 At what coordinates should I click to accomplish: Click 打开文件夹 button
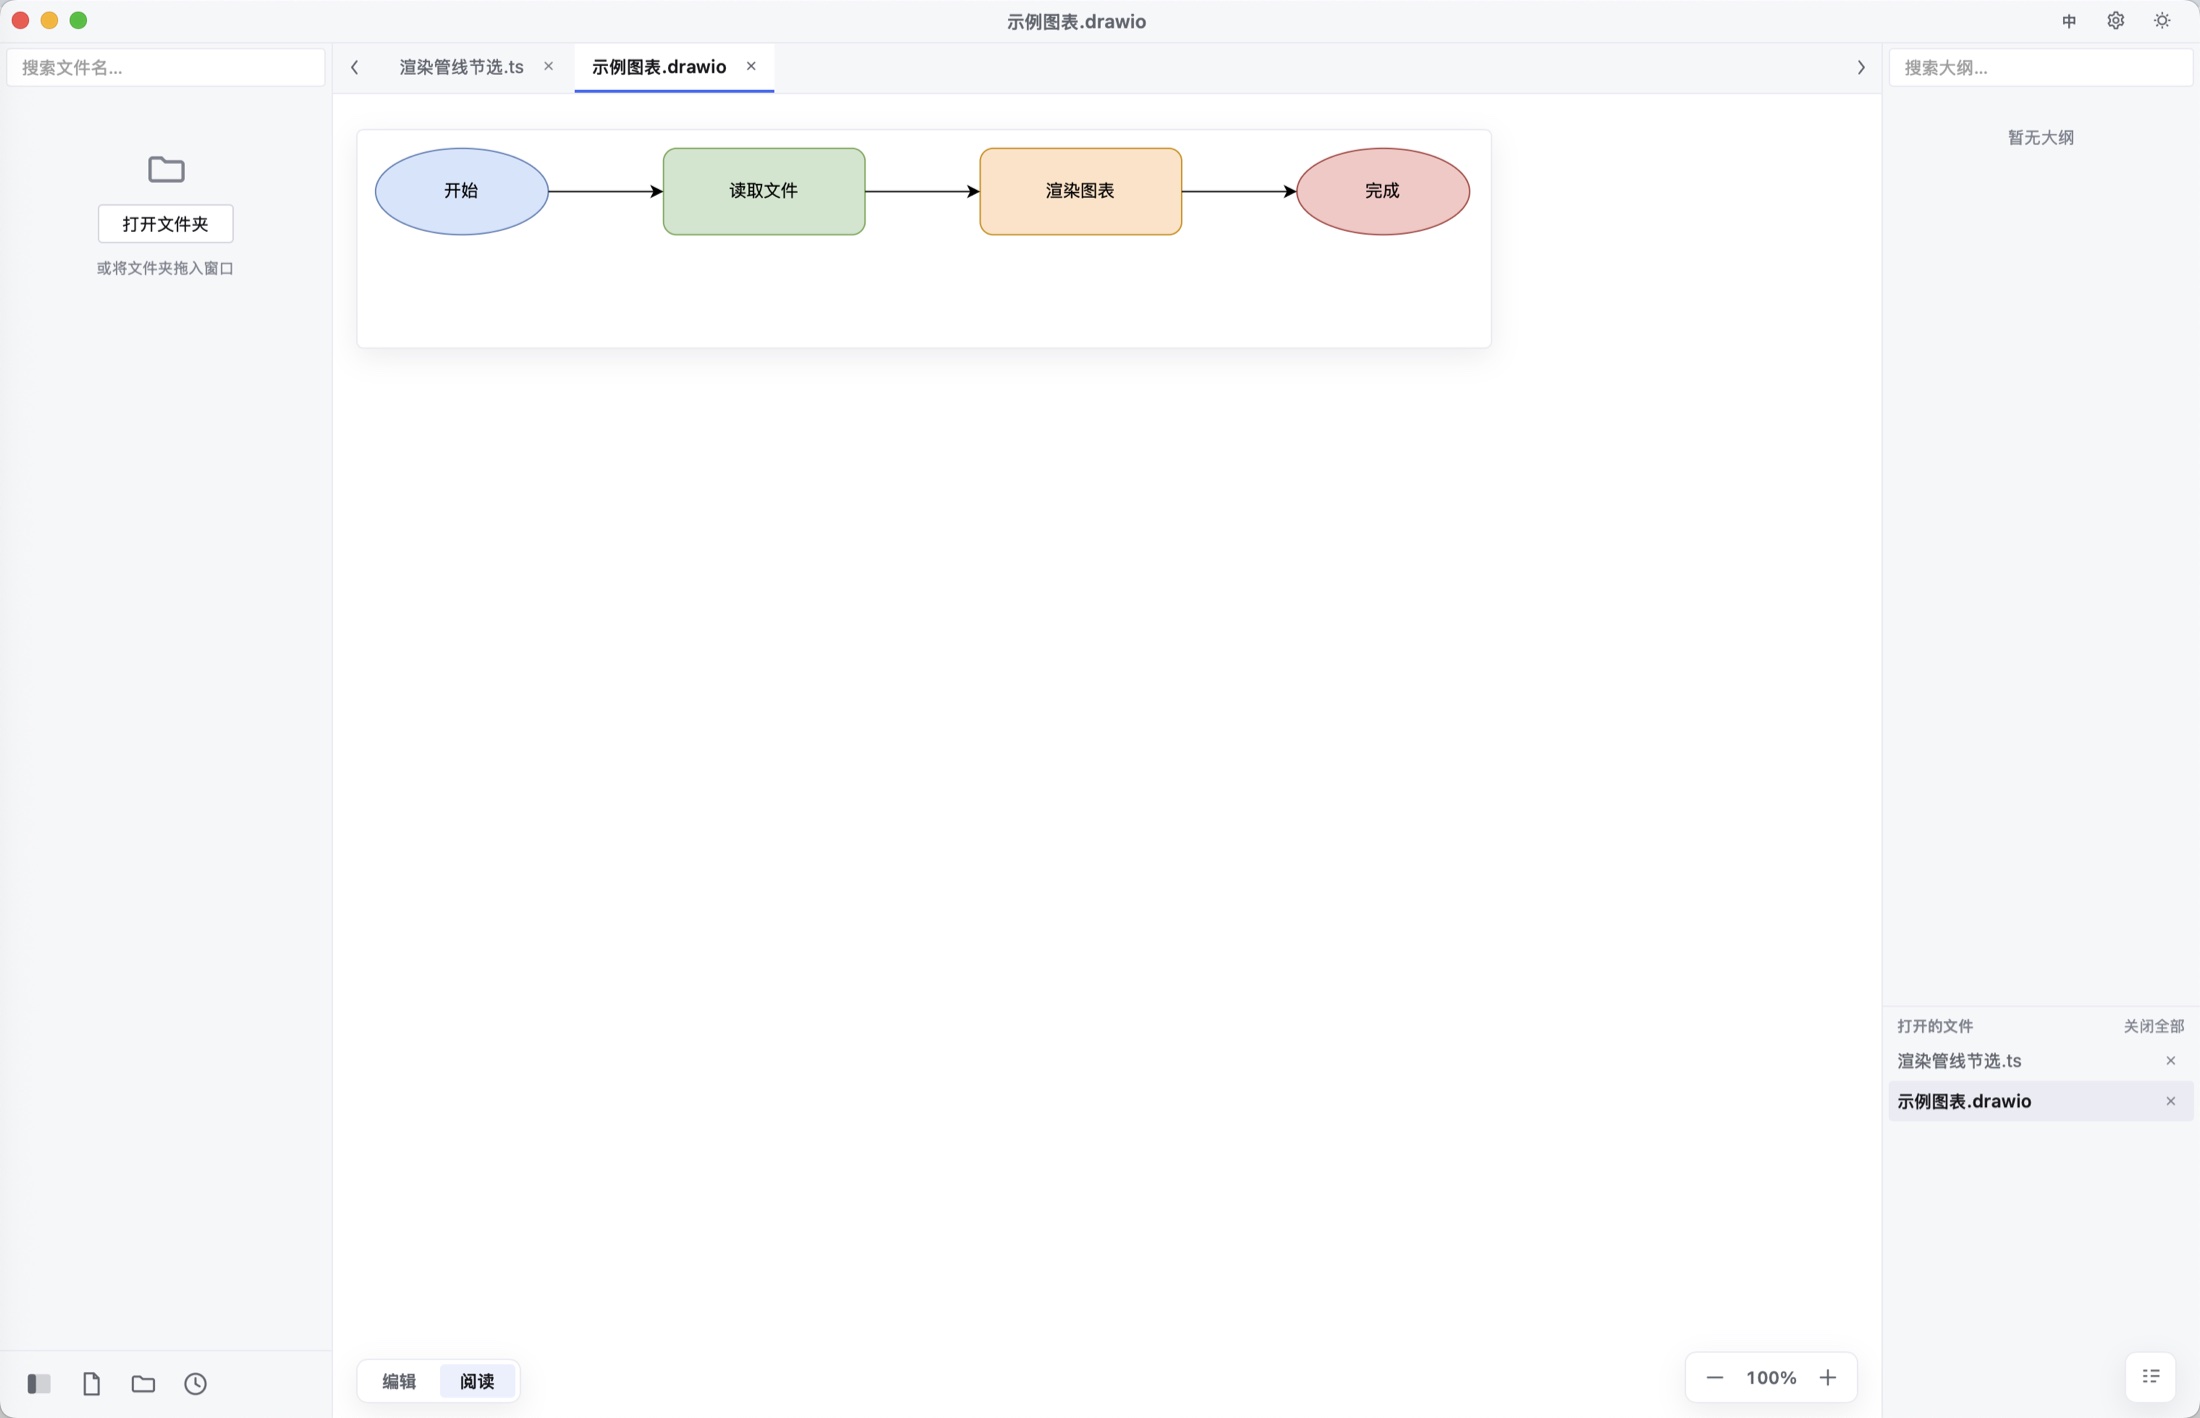pyautogui.click(x=166, y=224)
